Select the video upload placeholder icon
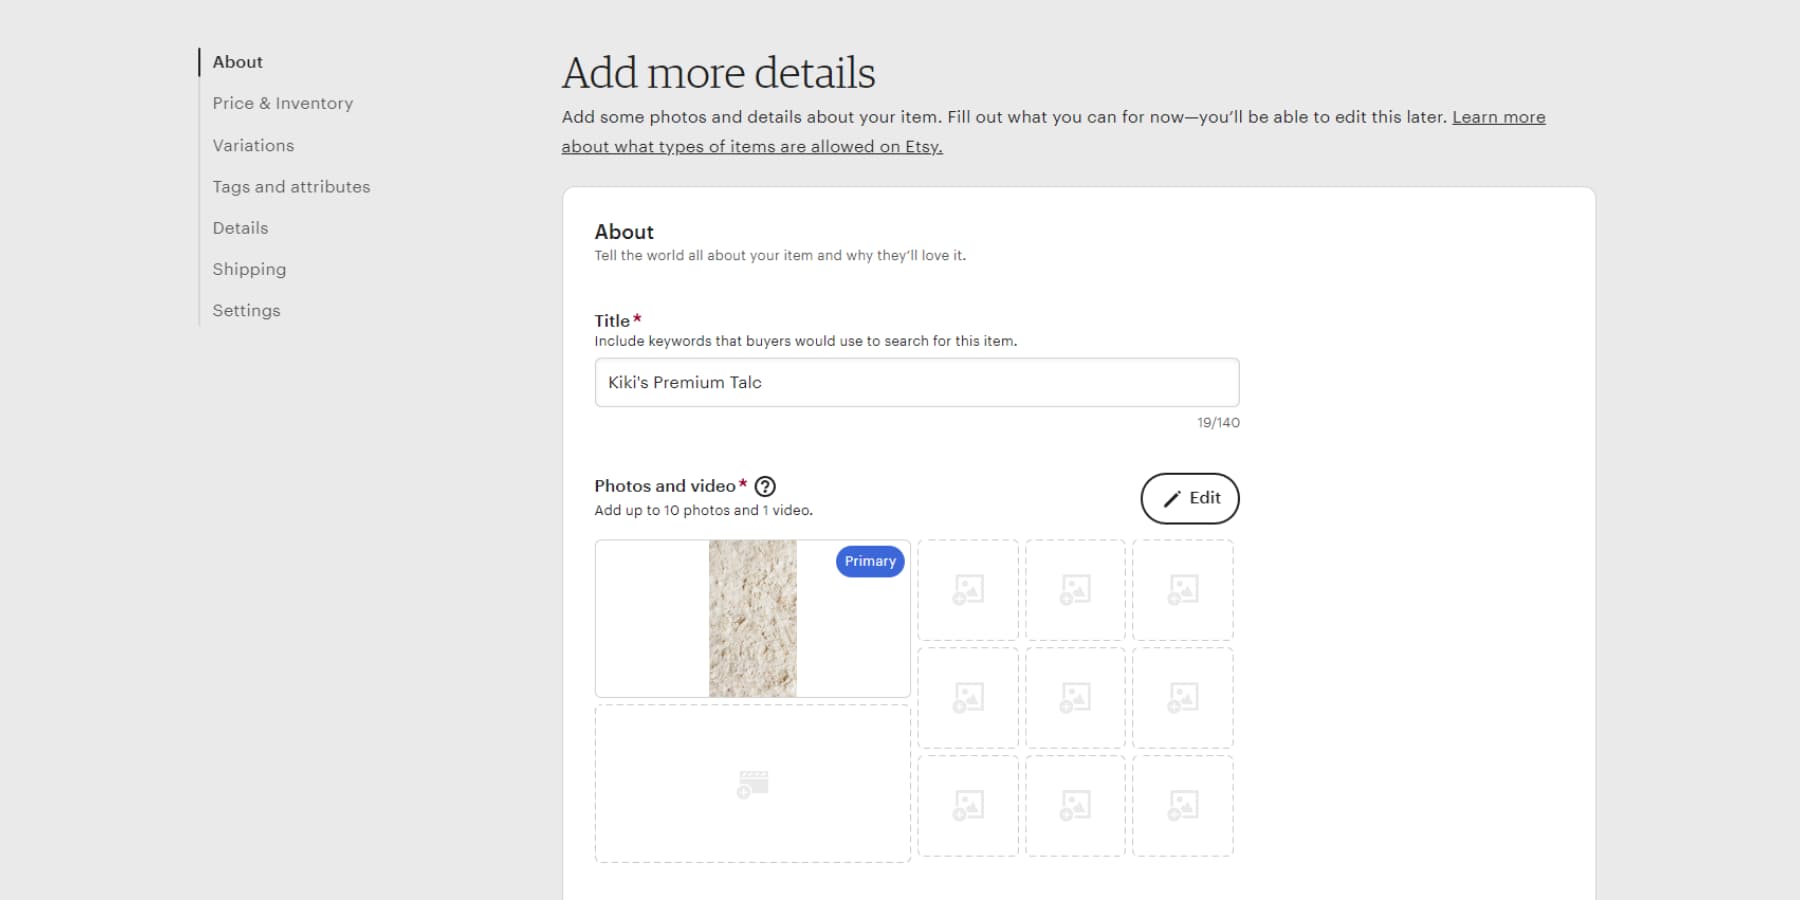The height and width of the screenshot is (900, 1800). pos(752,783)
